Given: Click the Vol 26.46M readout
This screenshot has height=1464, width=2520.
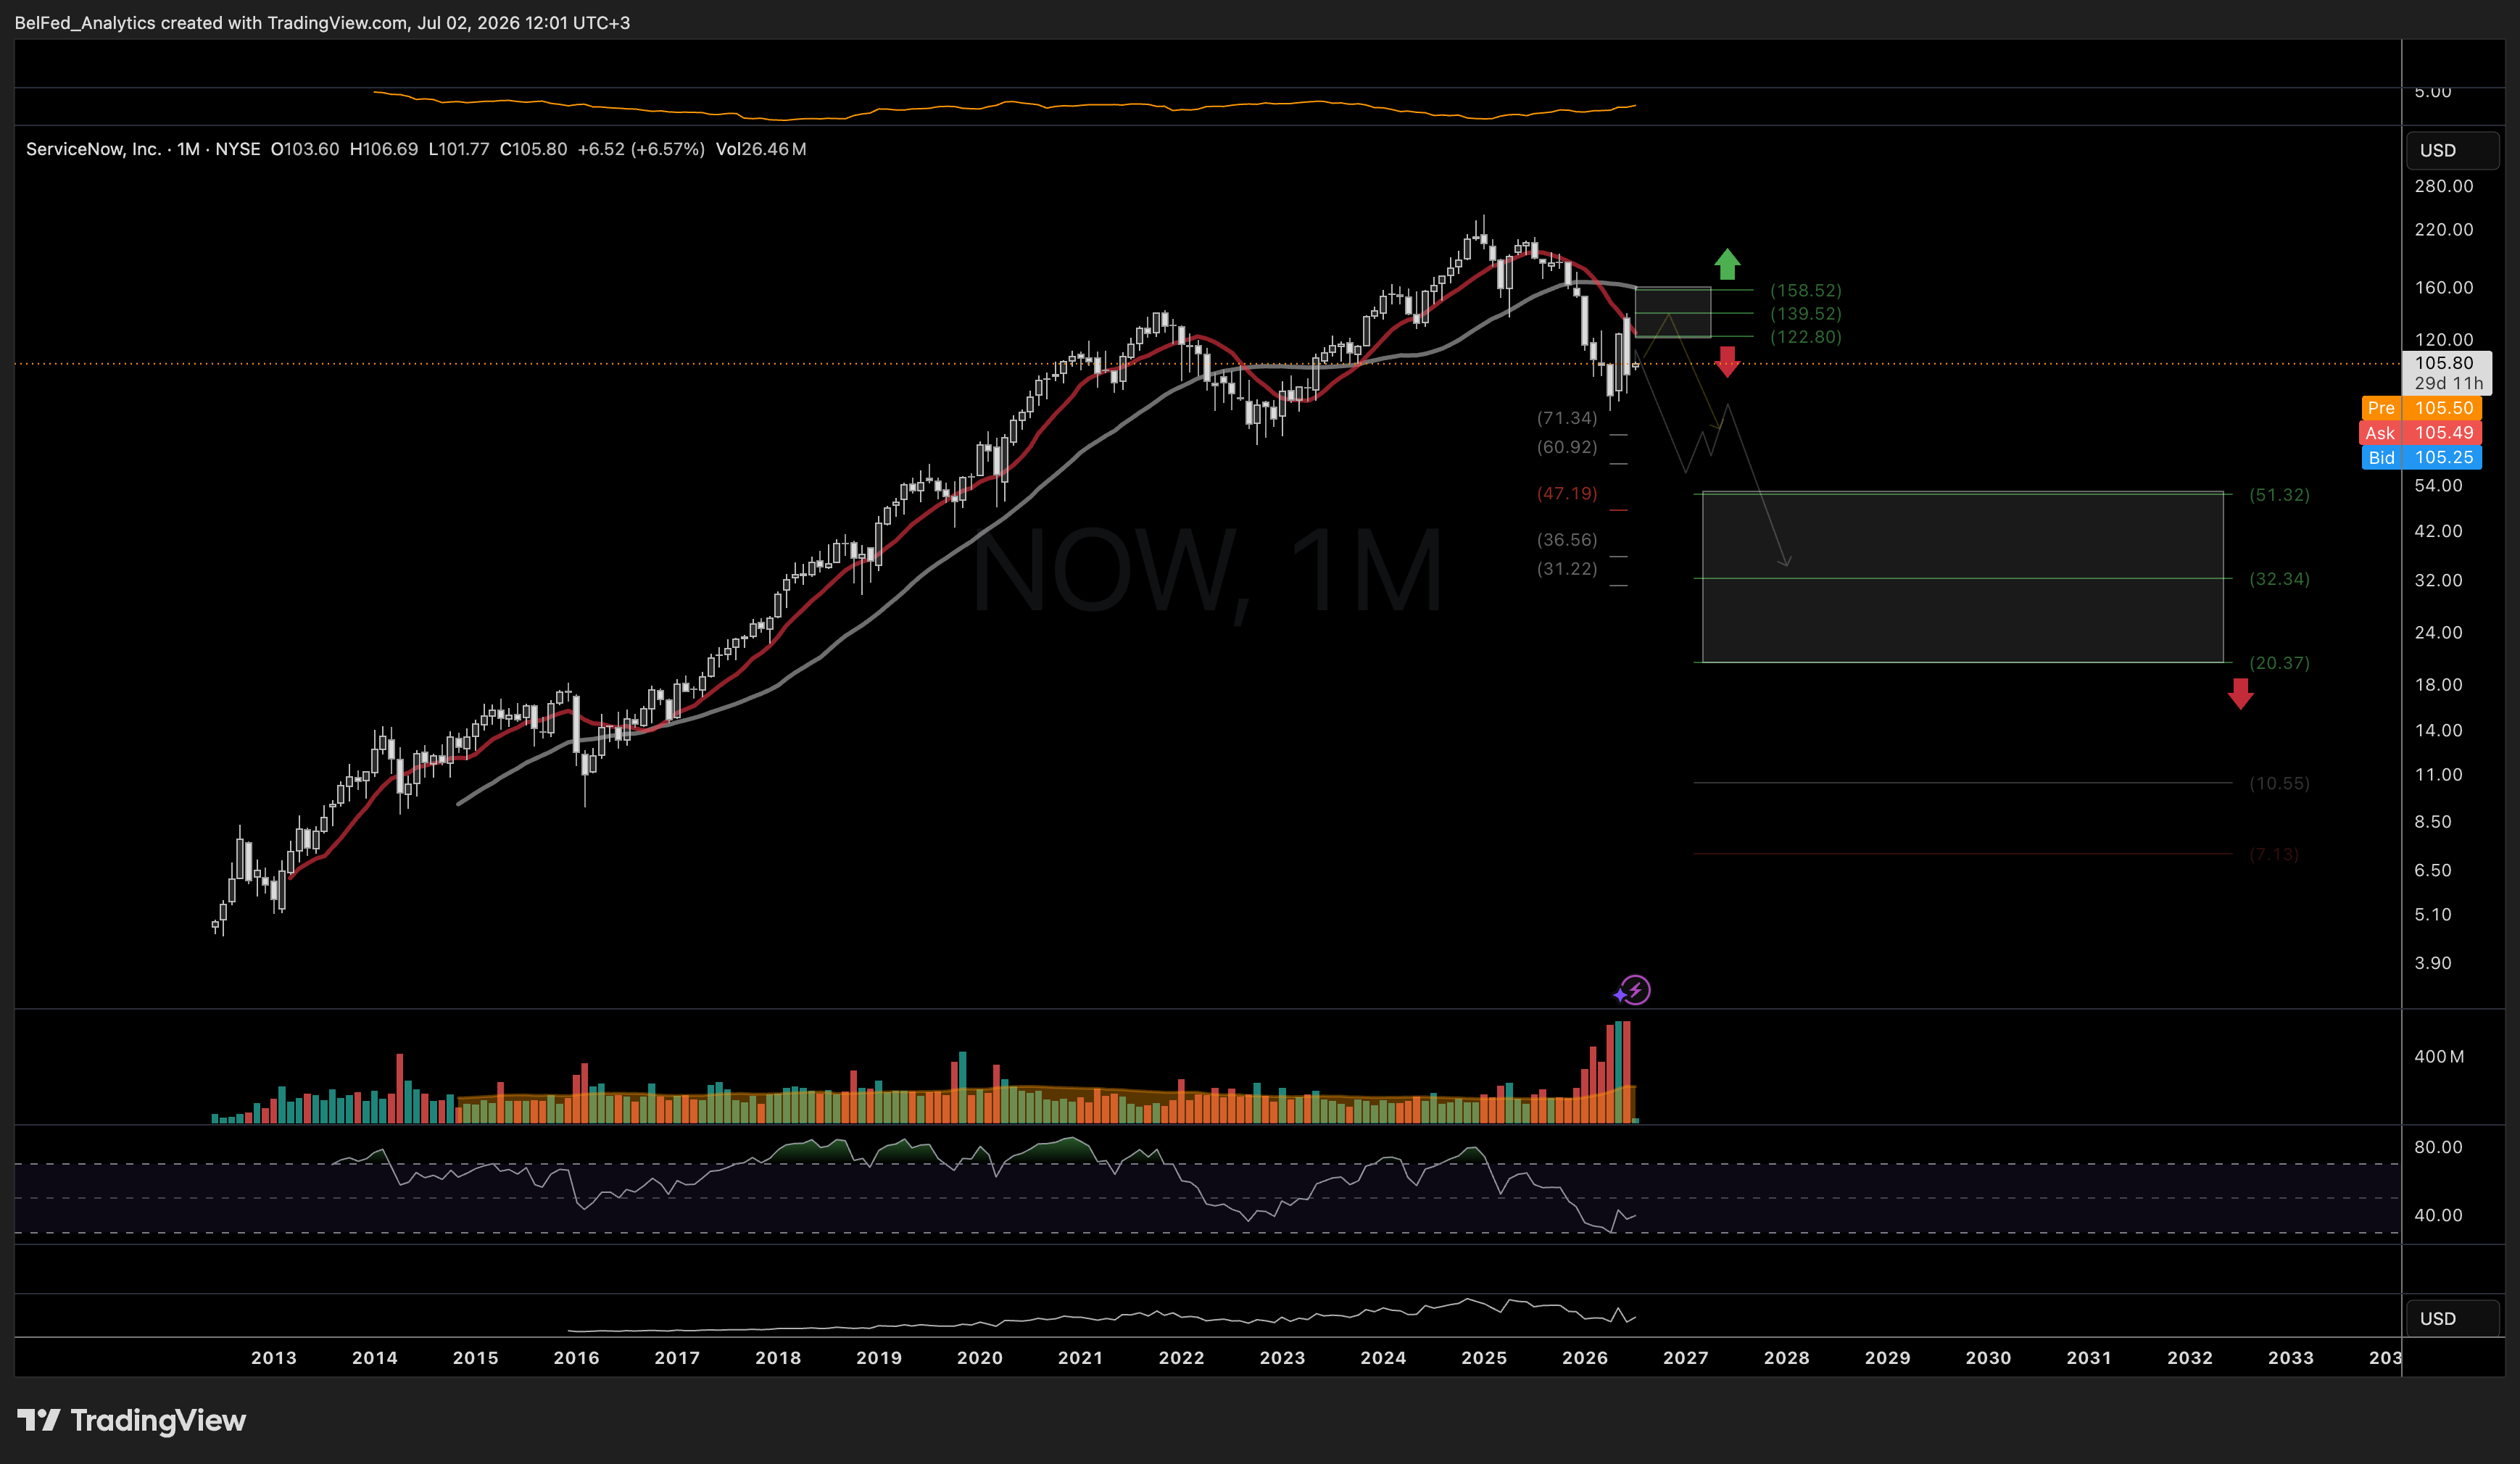Looking at the screenshot, I should [x=761, y=149].
